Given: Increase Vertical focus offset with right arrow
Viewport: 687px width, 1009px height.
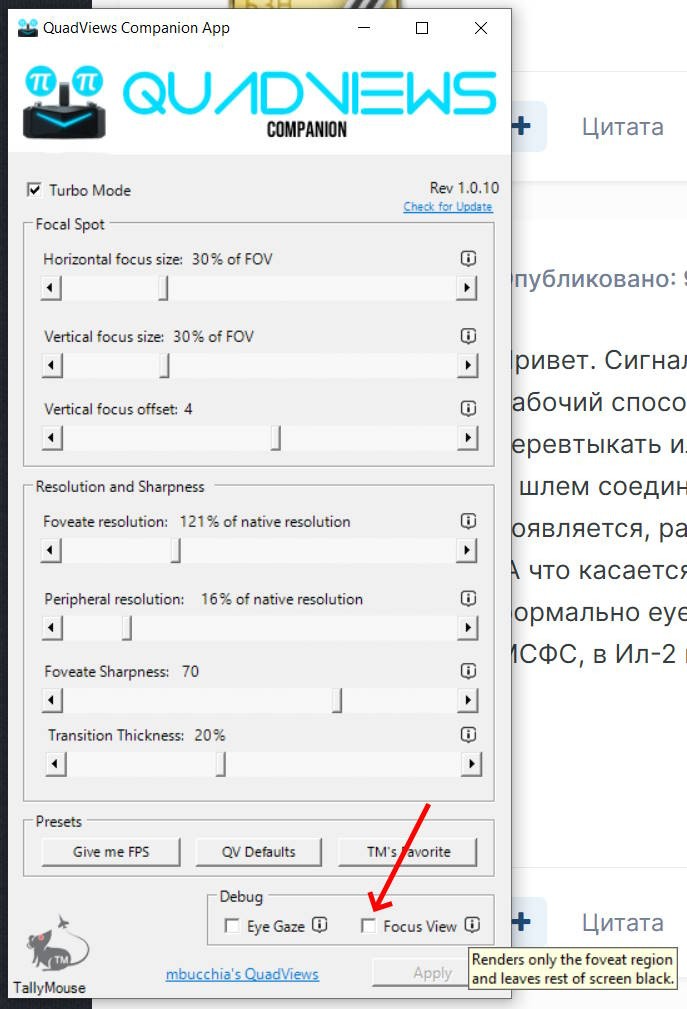Looking at the screenshot, I should tap(467, 438).
